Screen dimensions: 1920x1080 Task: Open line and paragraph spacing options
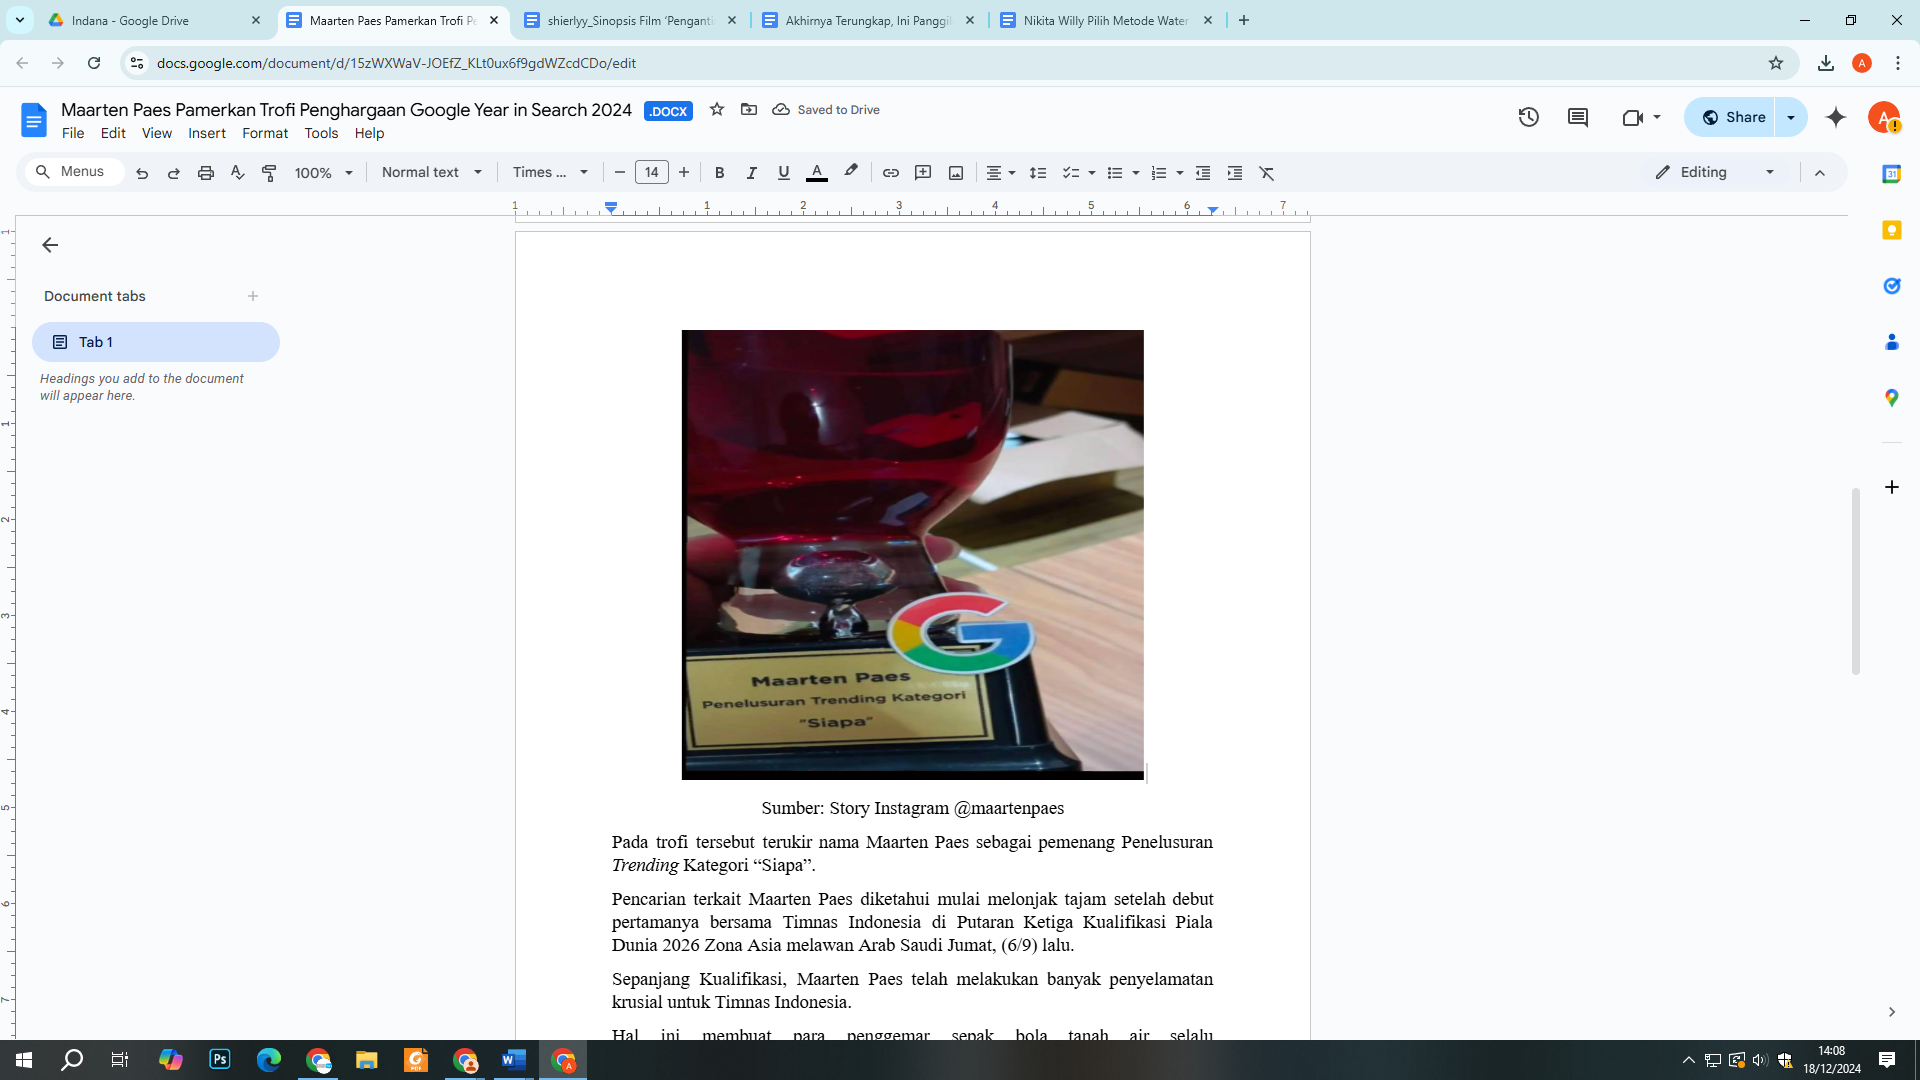pos(1038,173)
